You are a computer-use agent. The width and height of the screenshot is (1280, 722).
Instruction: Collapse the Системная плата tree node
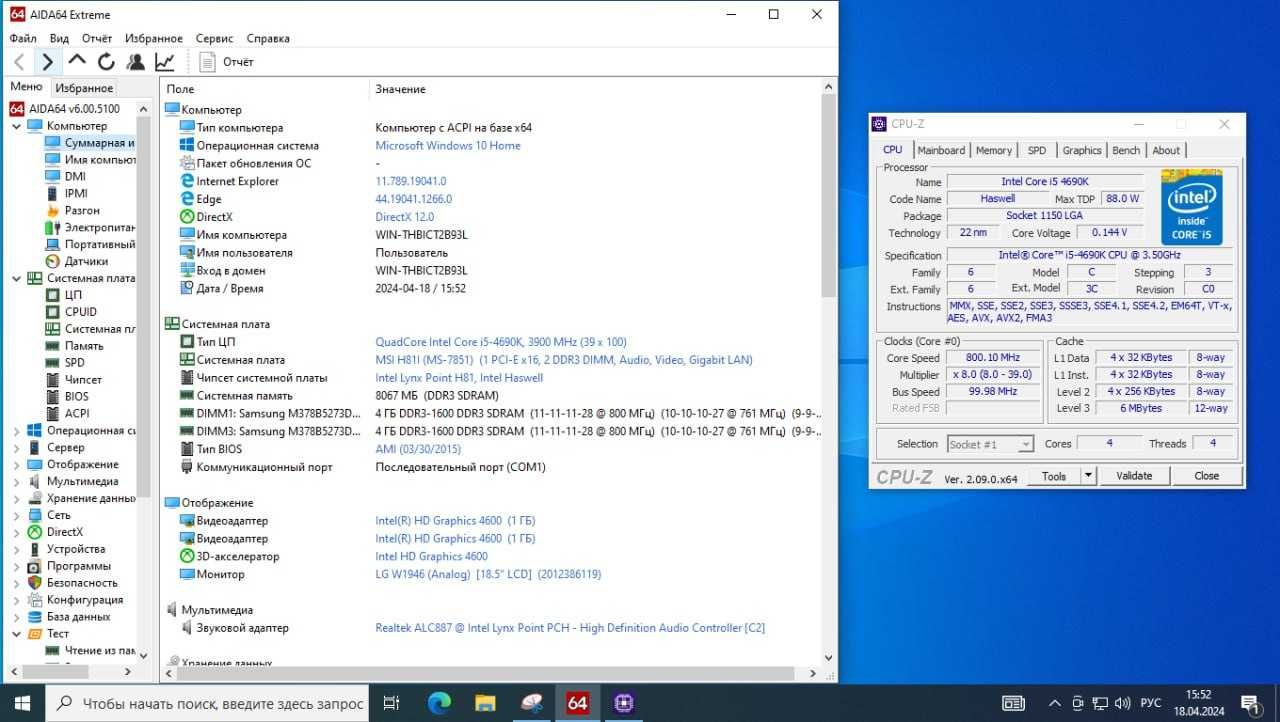tap(17, 278)
